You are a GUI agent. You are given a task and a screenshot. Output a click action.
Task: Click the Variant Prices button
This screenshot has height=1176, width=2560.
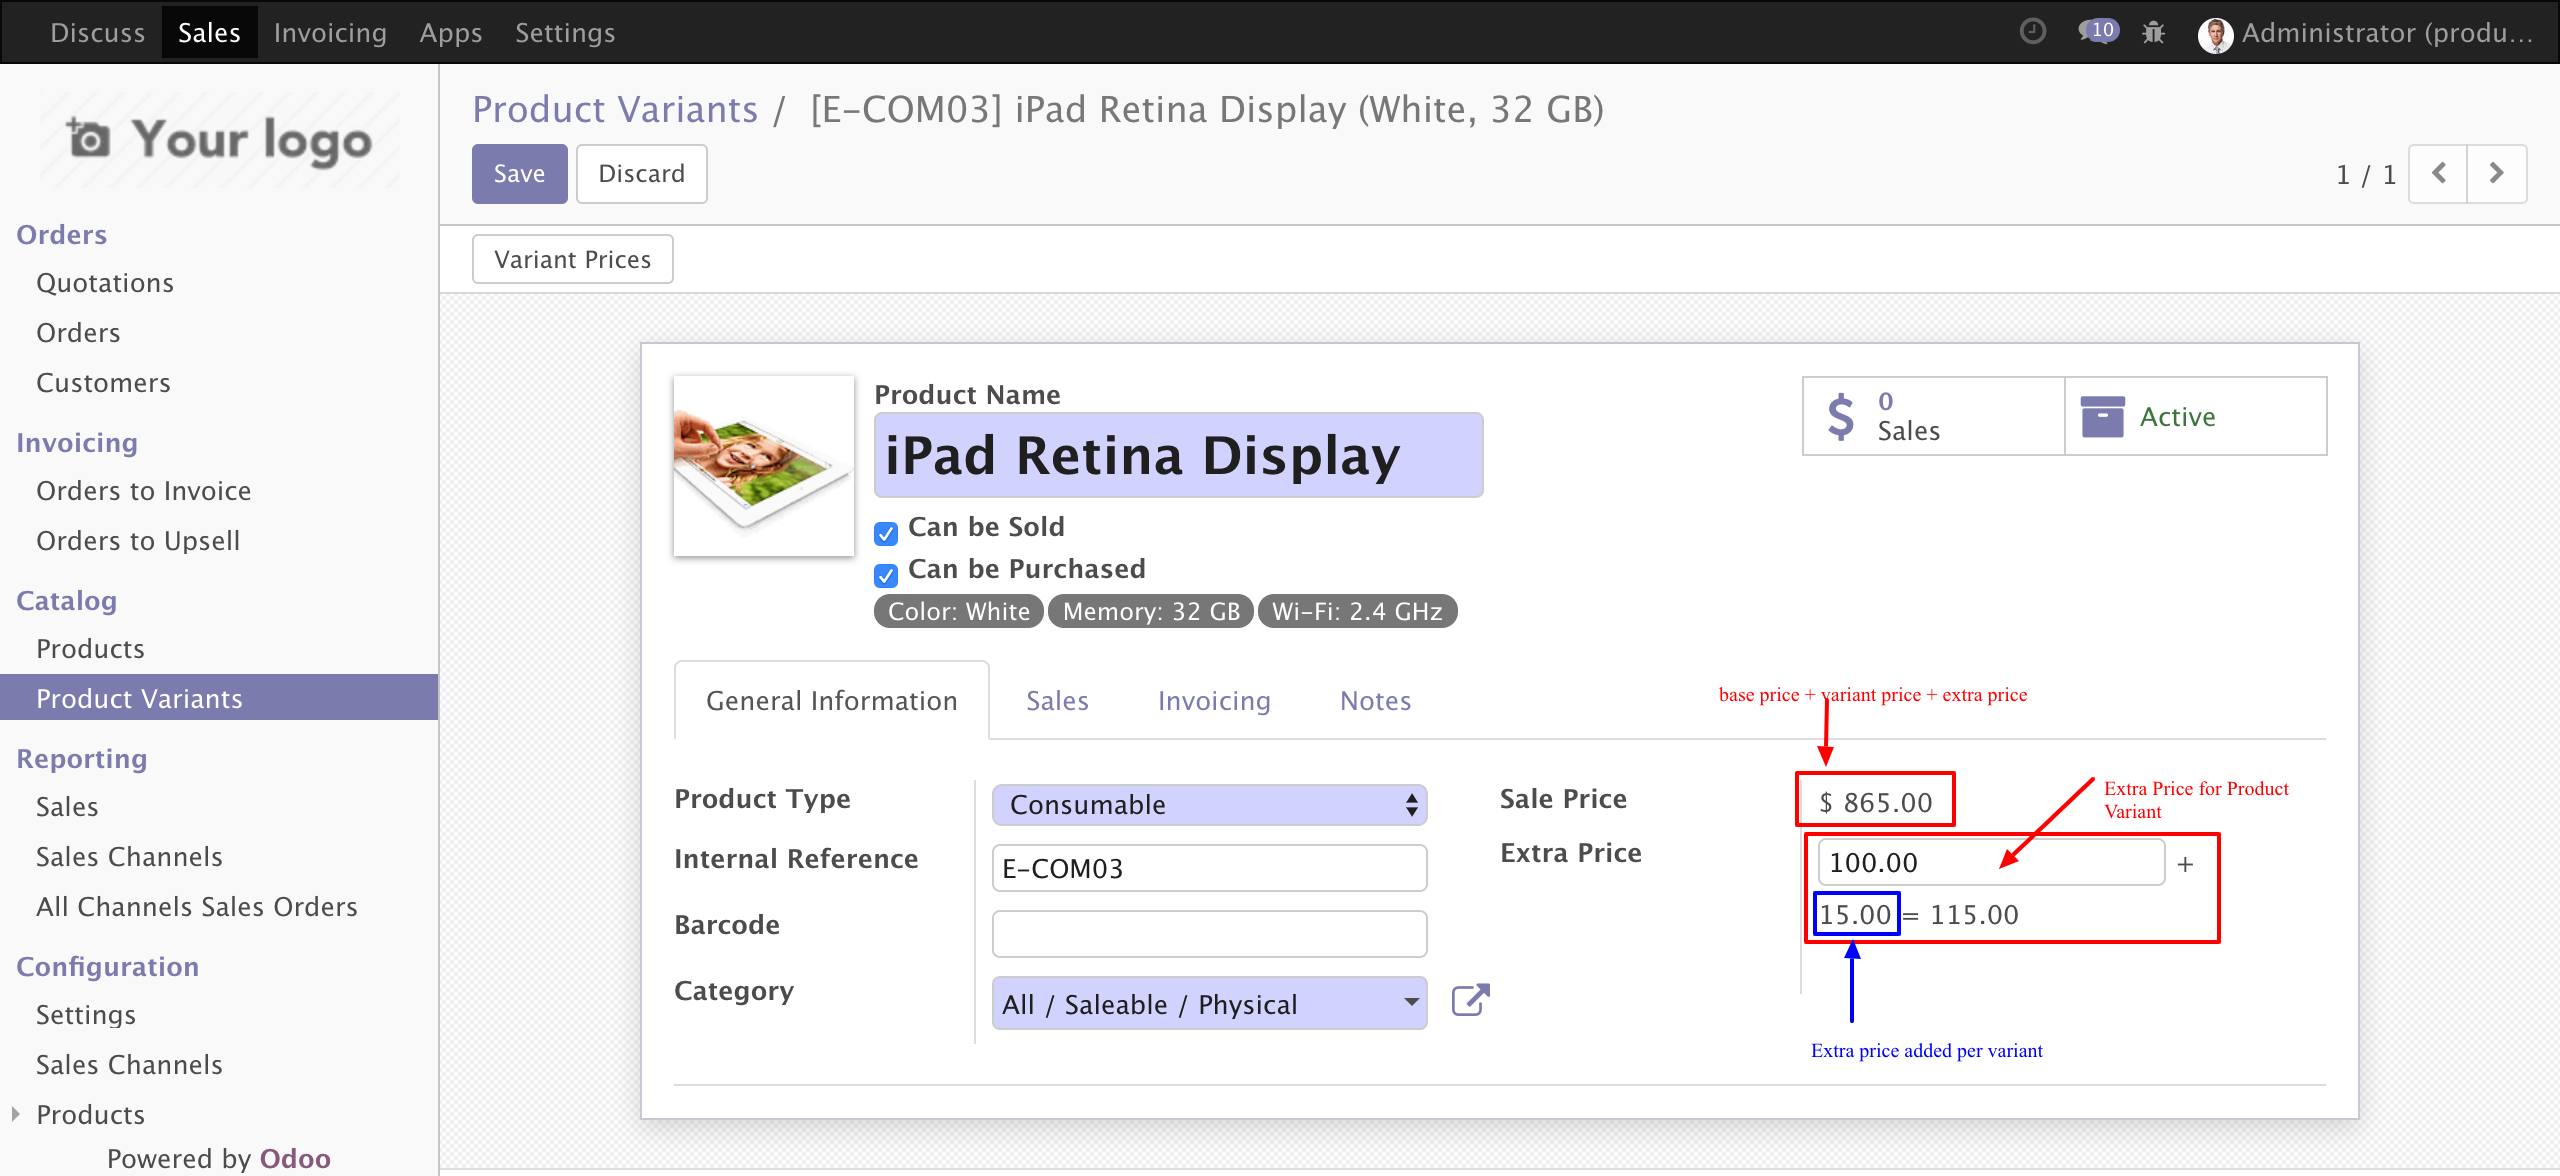point(572,260)
